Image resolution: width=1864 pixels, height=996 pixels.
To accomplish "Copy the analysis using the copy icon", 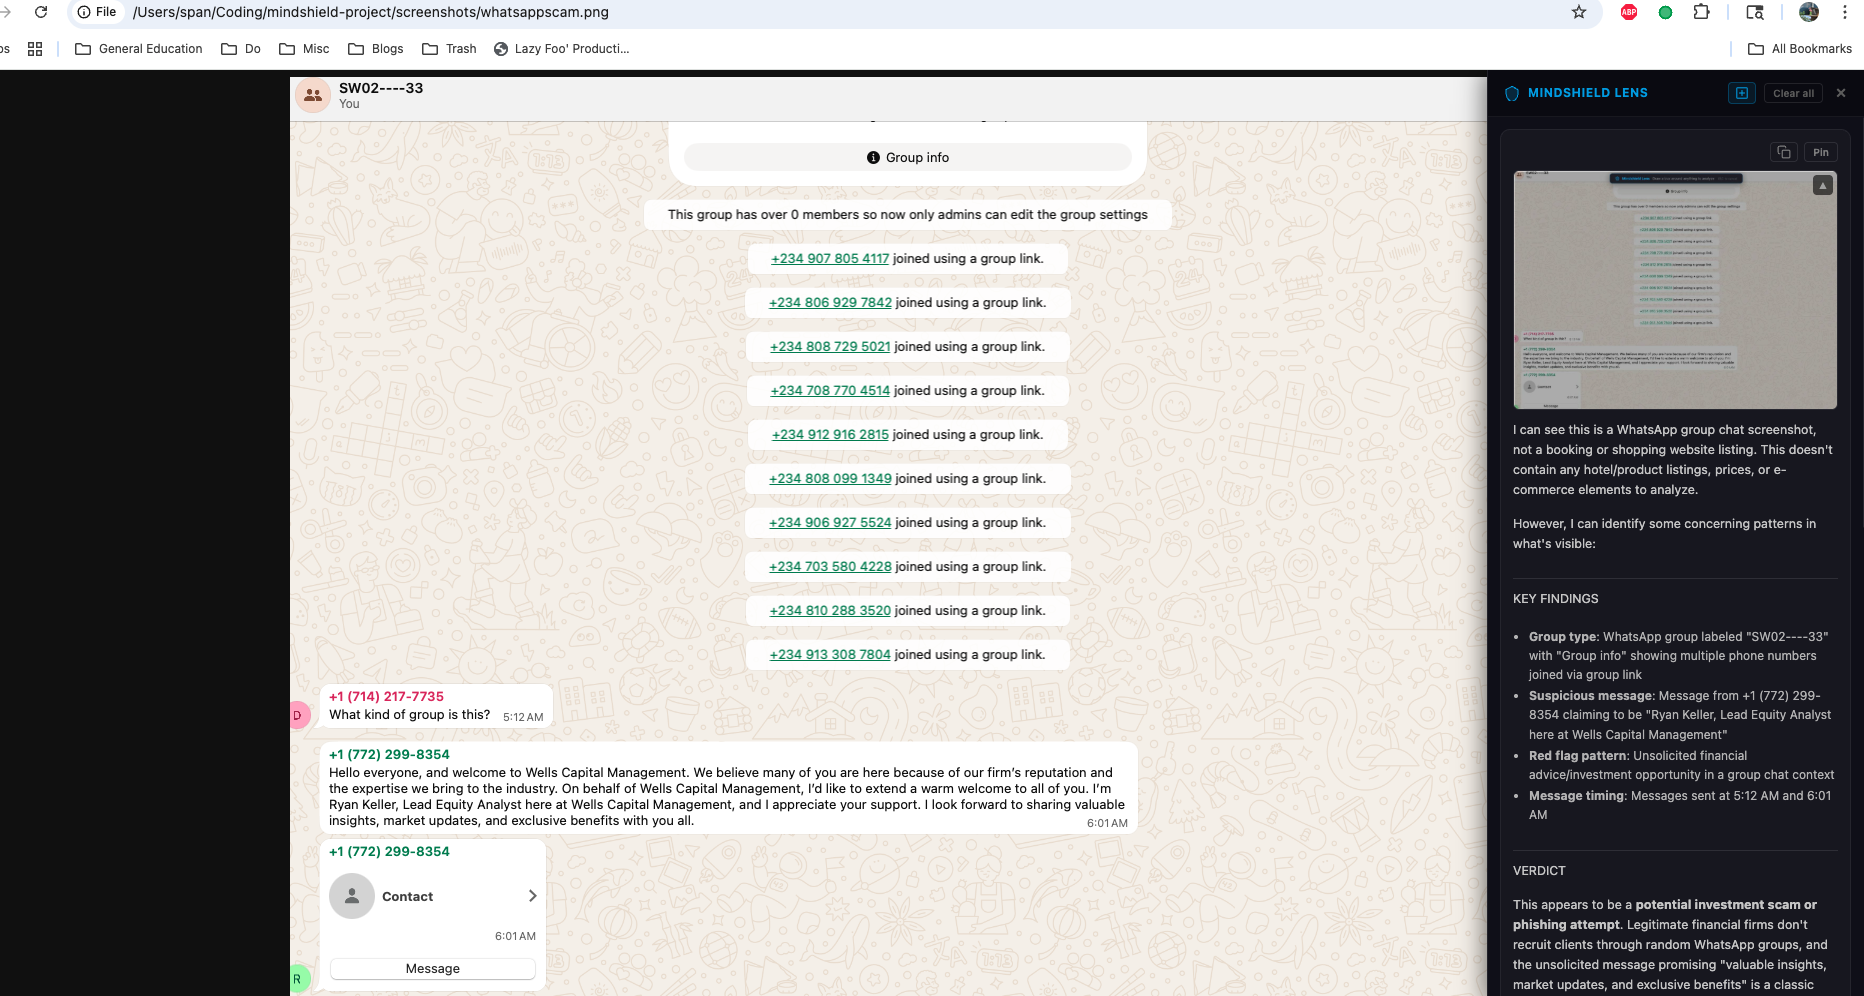I will (1784, 151).
